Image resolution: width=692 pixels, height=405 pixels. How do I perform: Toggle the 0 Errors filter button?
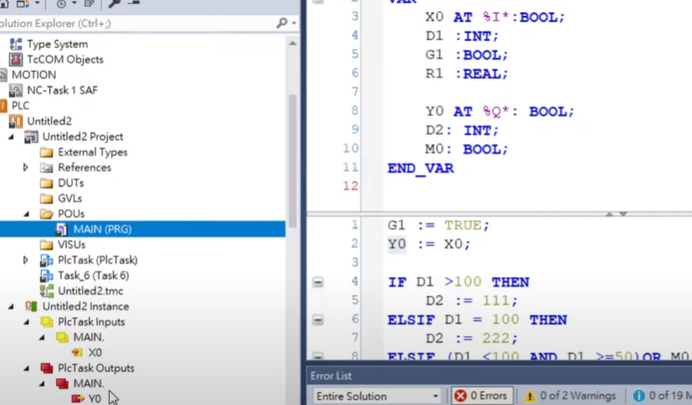[x=481, y=396]
